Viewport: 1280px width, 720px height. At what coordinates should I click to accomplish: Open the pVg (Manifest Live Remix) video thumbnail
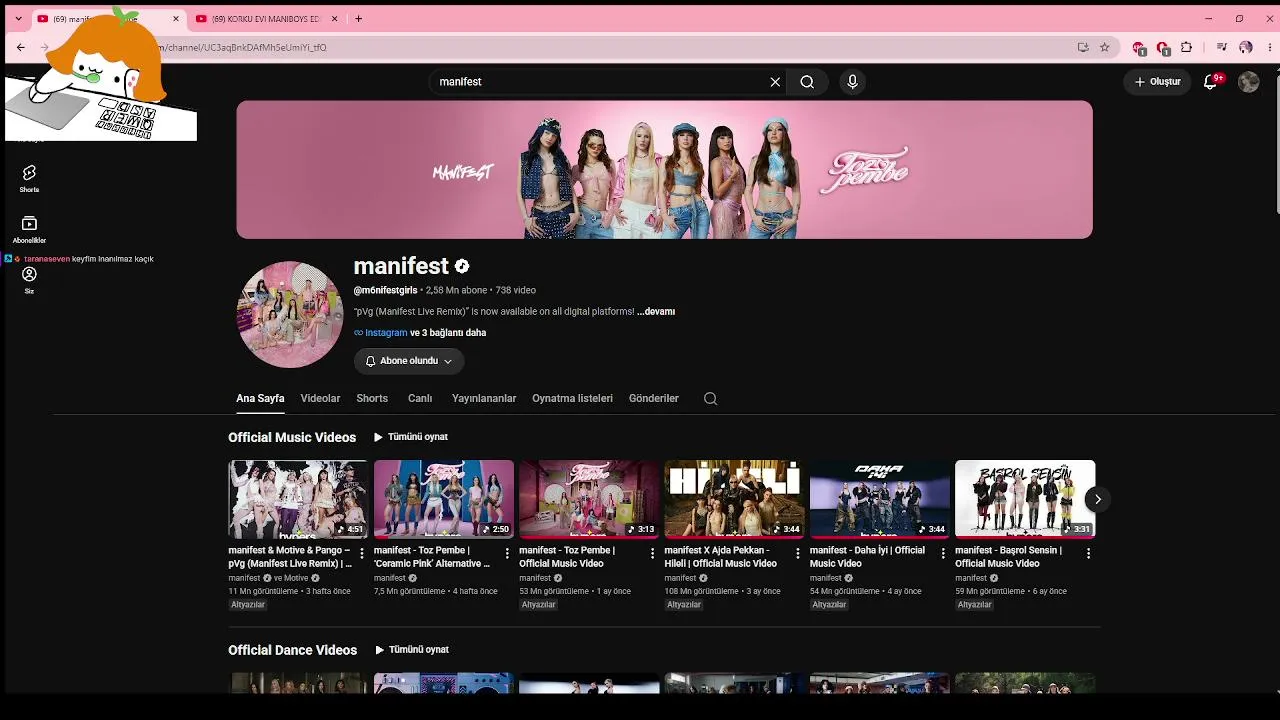pos(298,499)
